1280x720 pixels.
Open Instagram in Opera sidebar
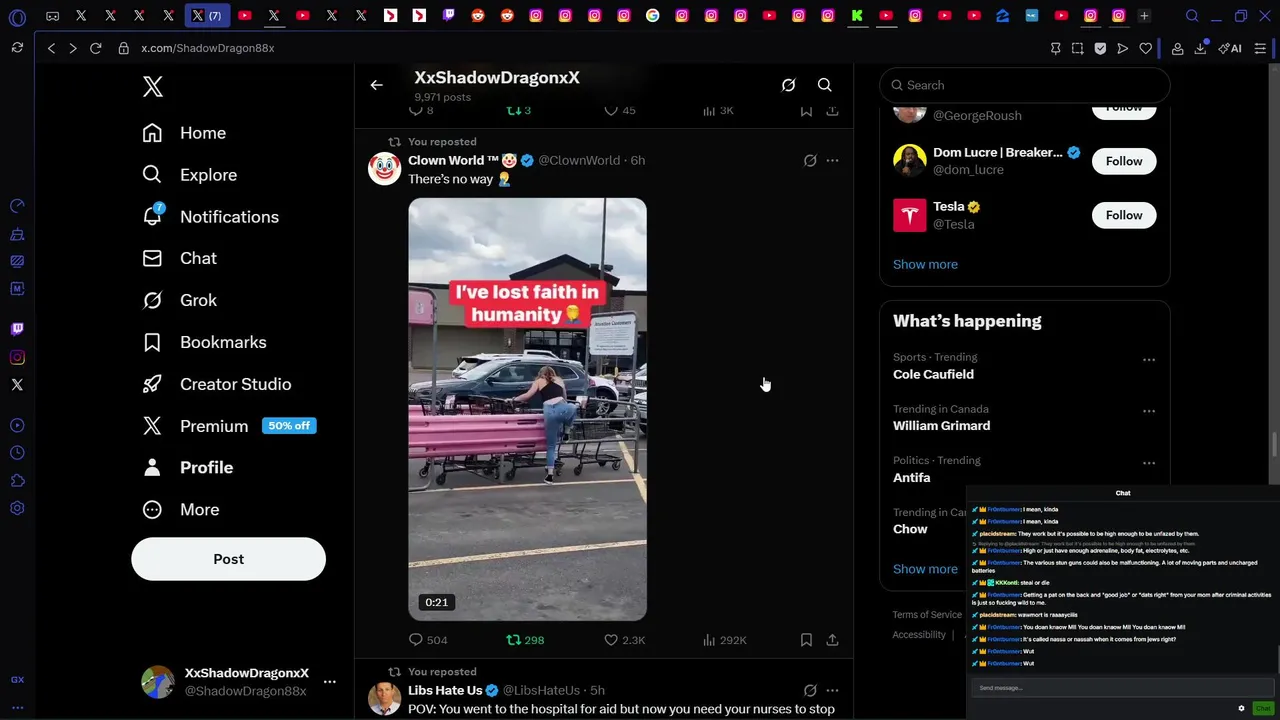[x=17, y=357]
